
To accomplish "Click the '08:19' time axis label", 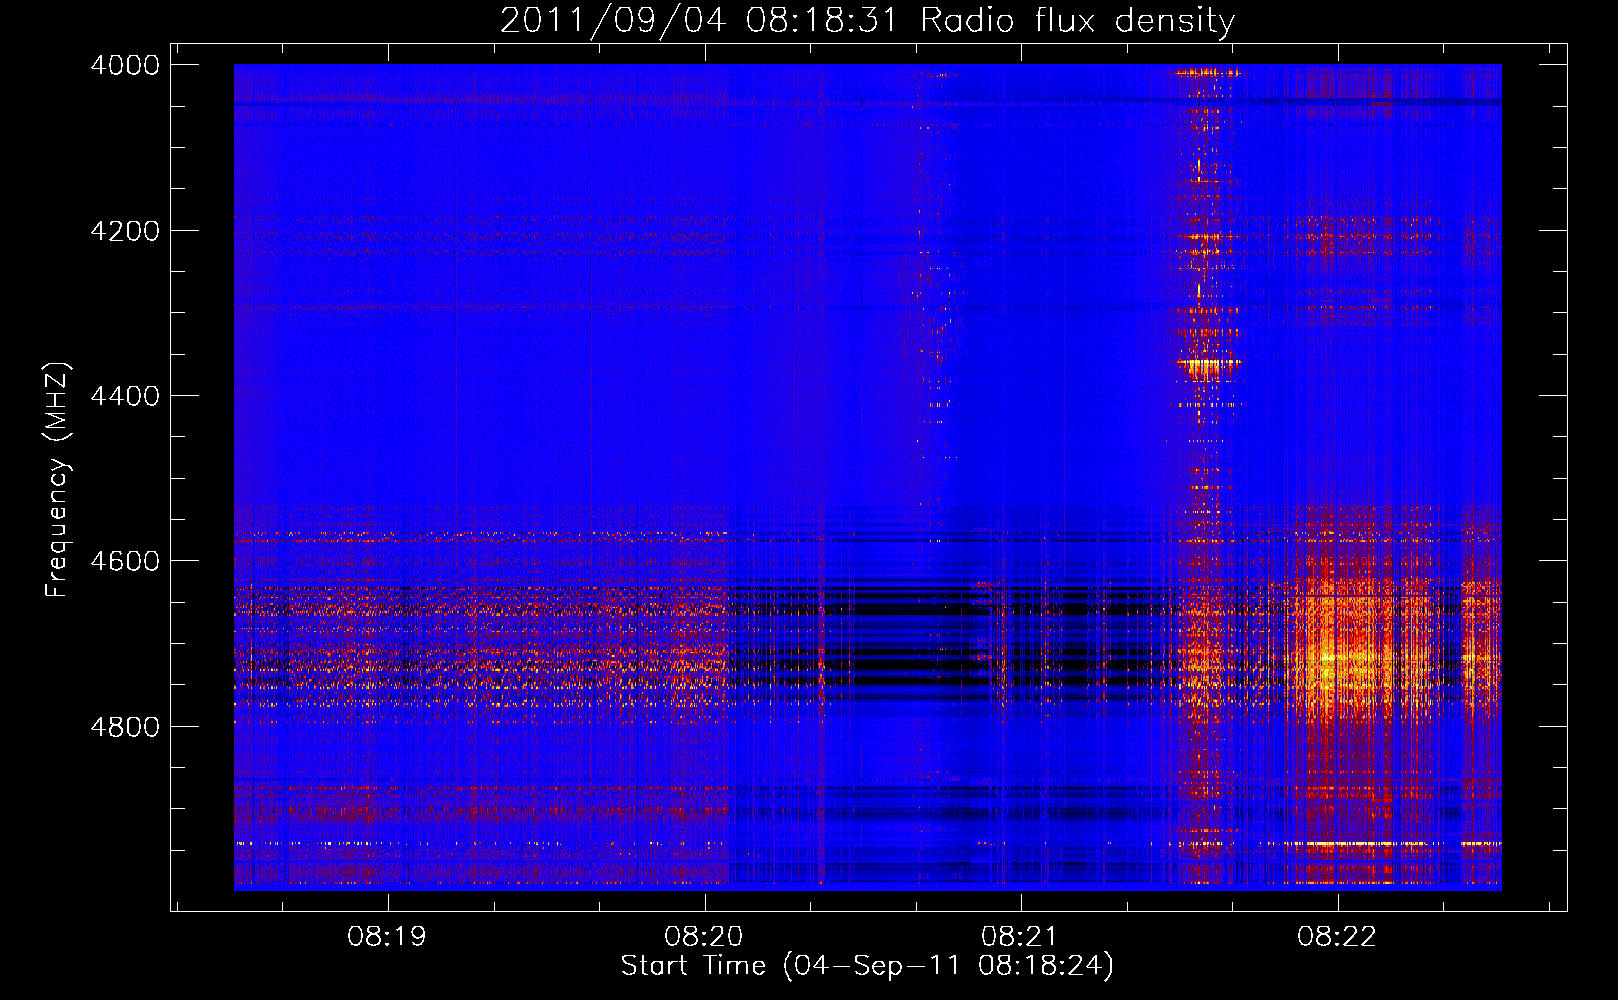I will pyautogui.click(x=387, y=936).
